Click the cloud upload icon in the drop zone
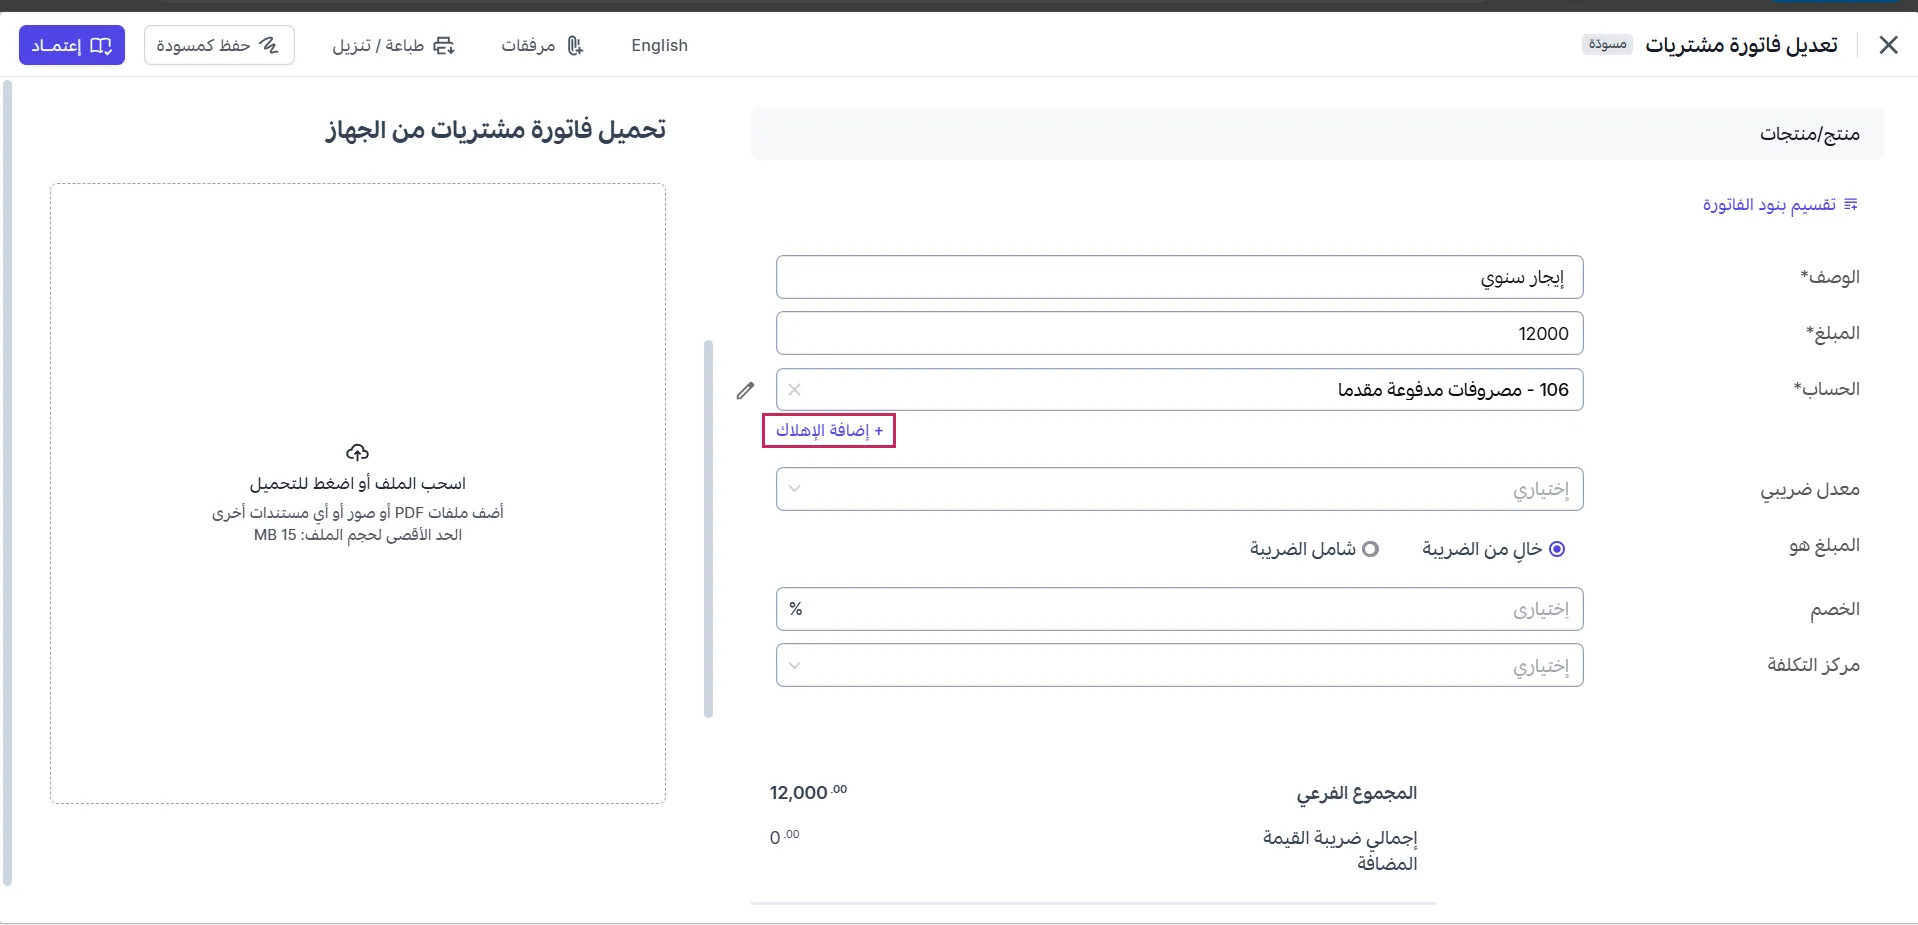The width and height of the screenshot is (1918, 925). point(357,452)
